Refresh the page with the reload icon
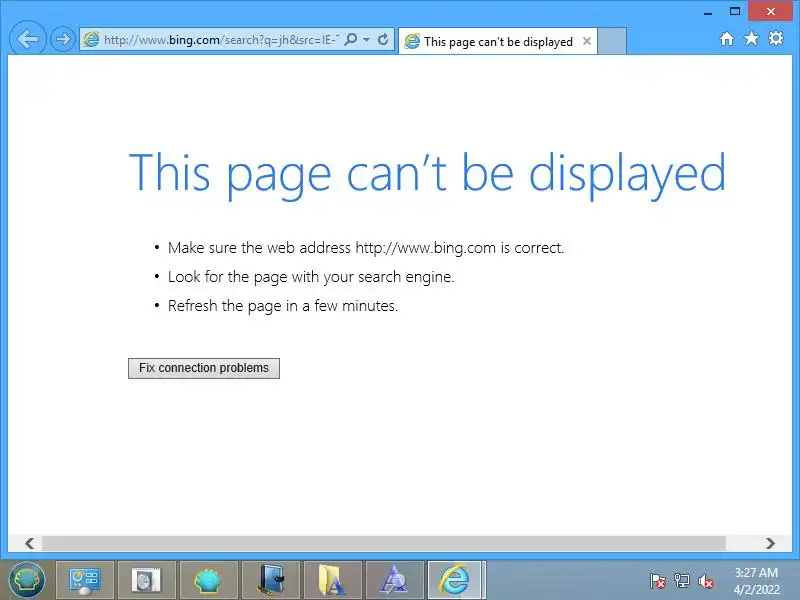The height and width of the screenshot is (600, 800). coord(383,39)
